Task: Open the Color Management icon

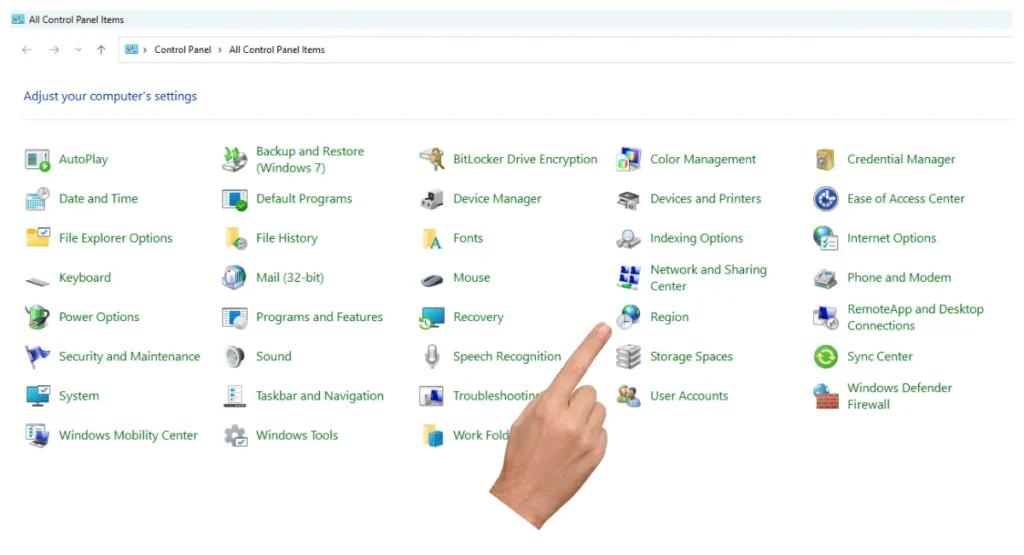Action: pos(629,159)
